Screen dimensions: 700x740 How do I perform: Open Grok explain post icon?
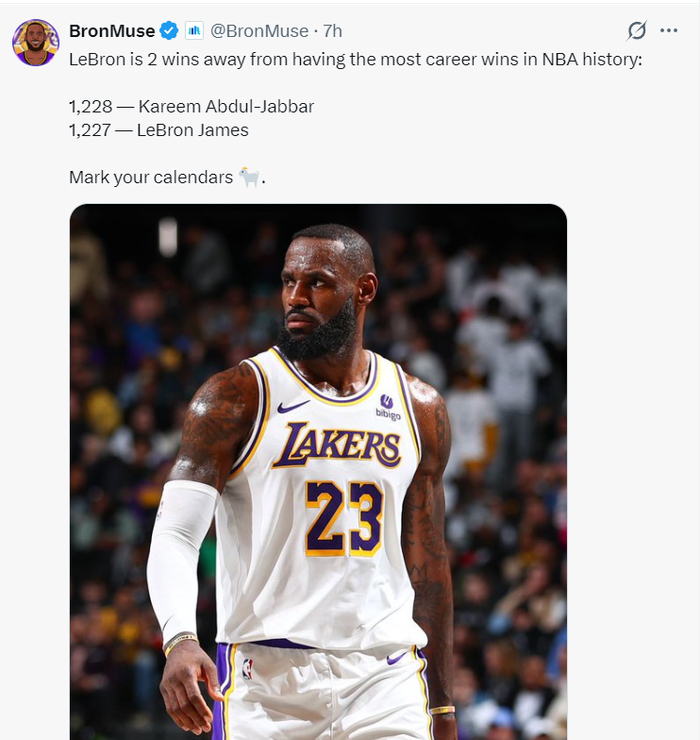click(x=636, y=30)
